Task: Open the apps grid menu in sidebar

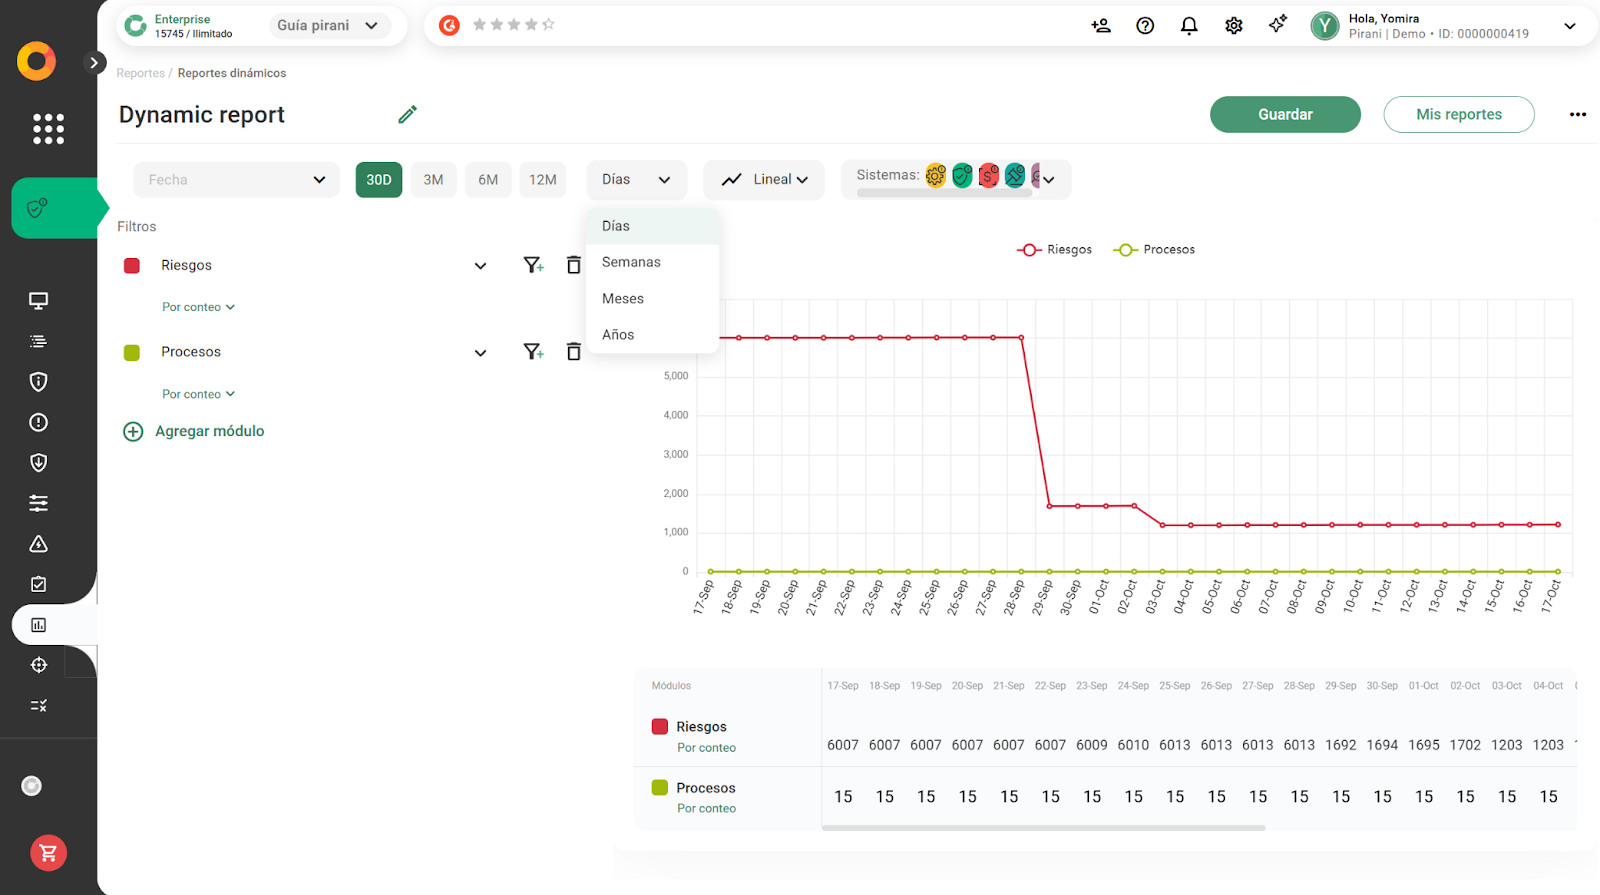Action: (48, 129)
